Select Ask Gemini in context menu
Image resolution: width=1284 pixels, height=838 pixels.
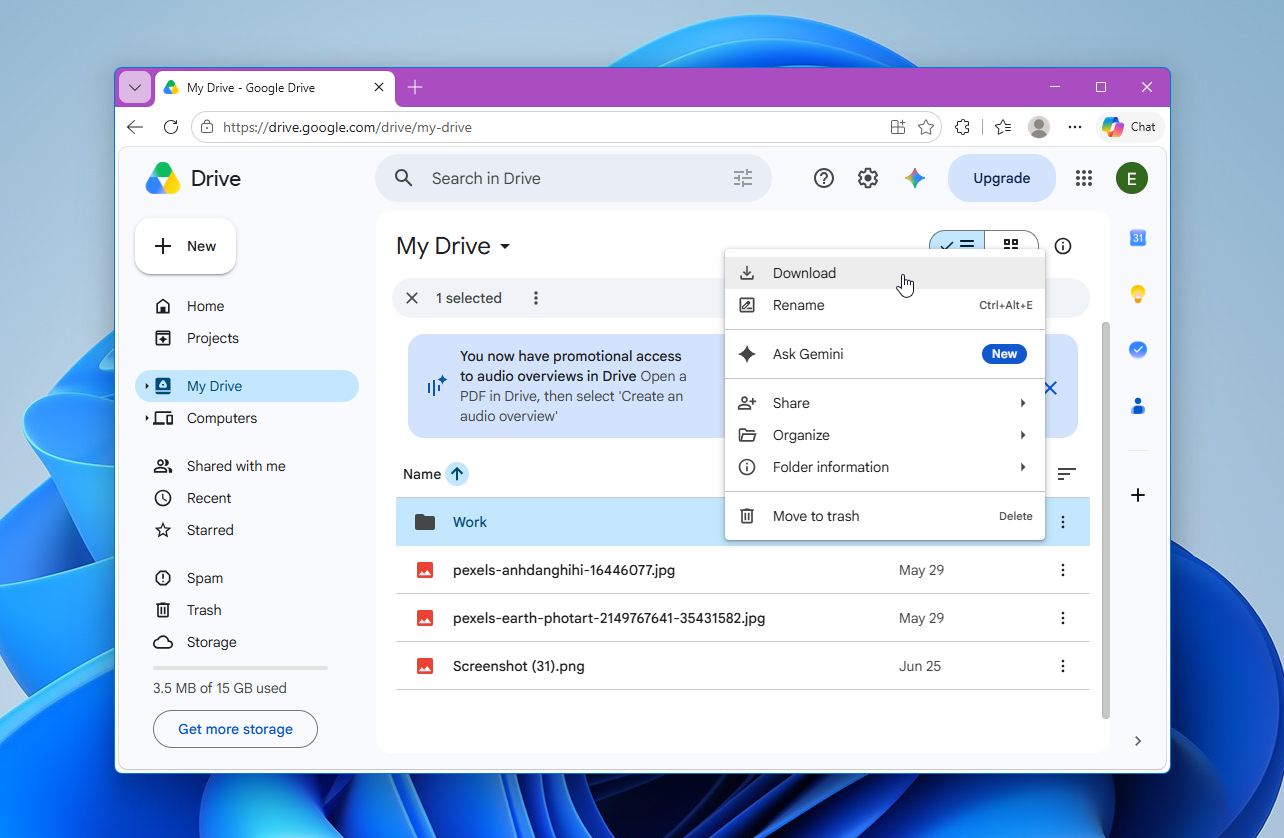point(885,354)
